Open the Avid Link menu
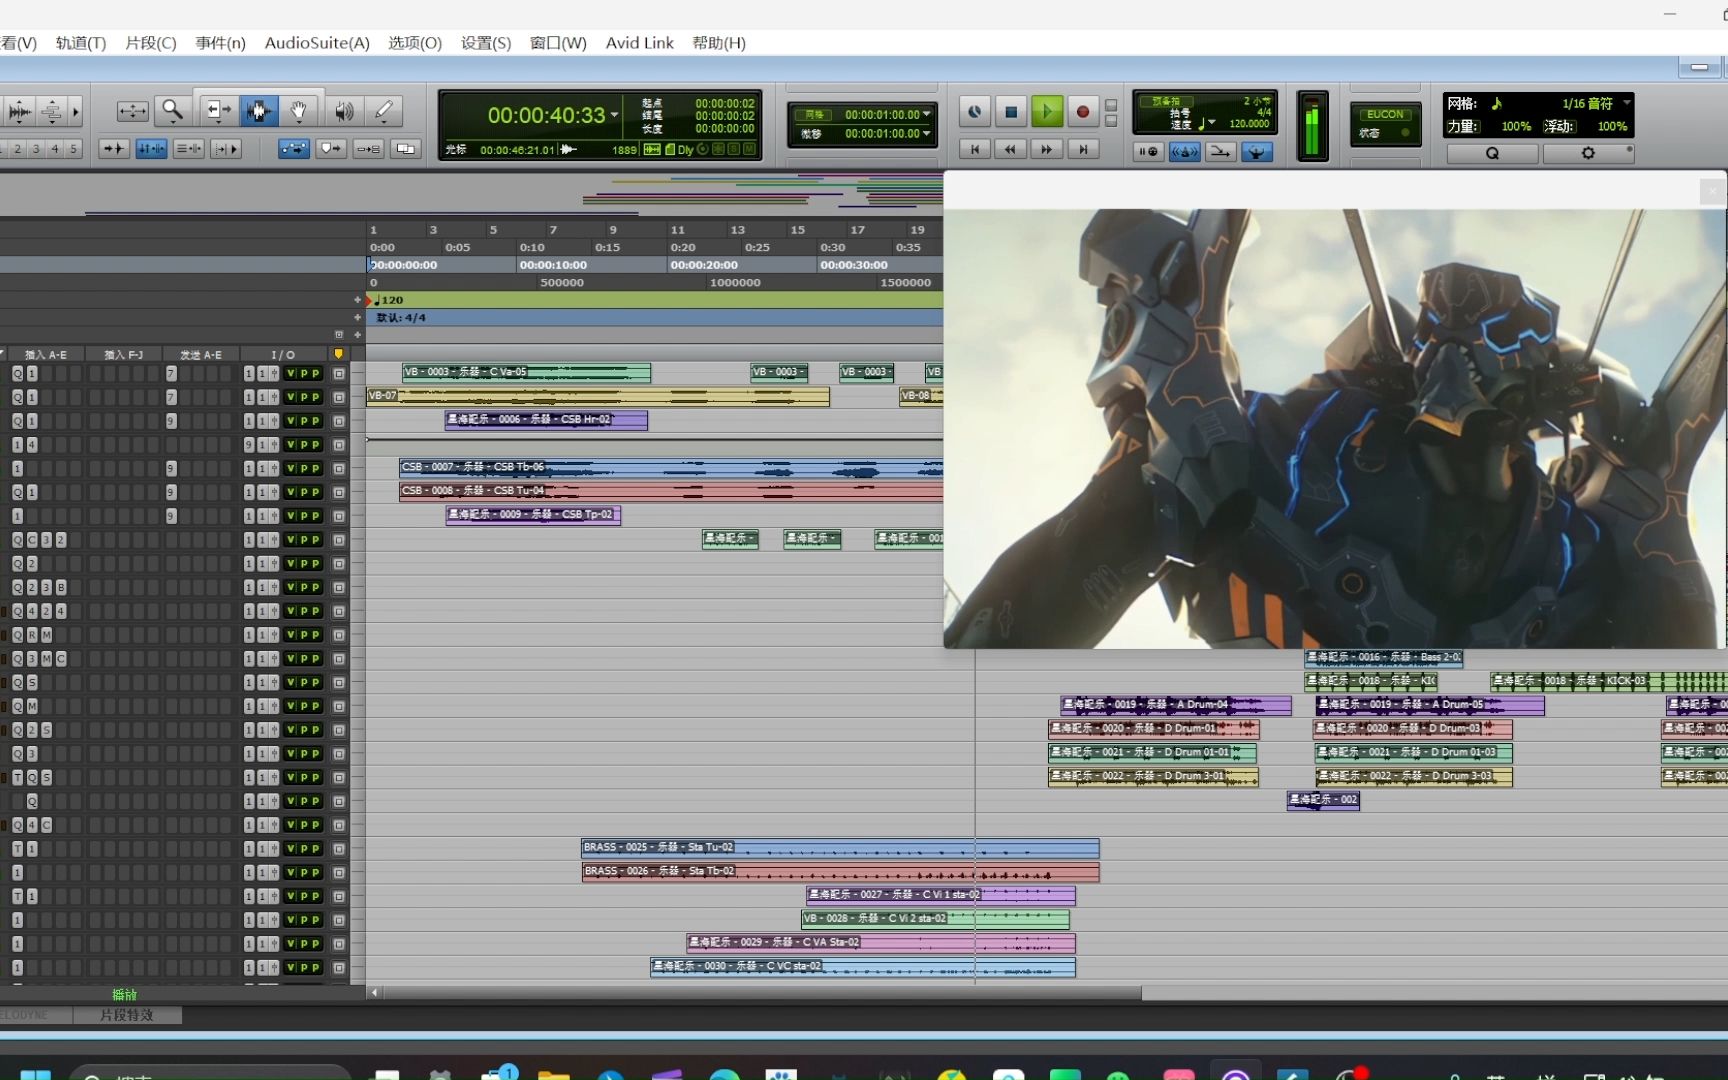Image resolution: width=1728 pixels, height=1080 pixels. click(640, 43)
